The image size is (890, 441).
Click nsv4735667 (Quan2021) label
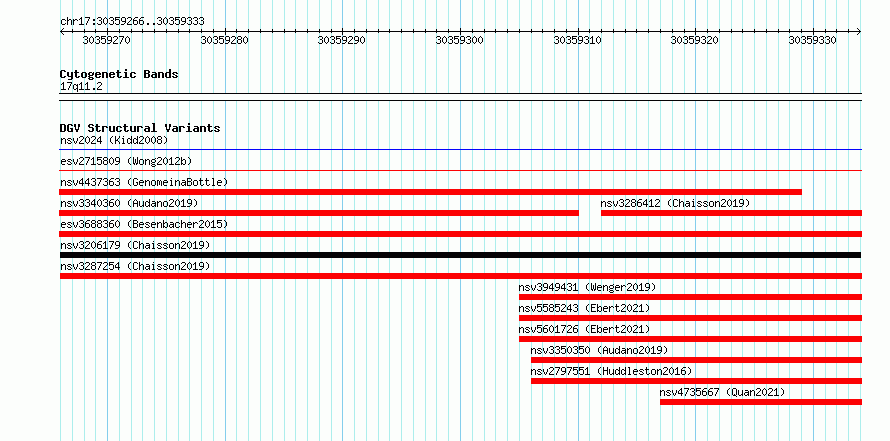tap(723, 392)
